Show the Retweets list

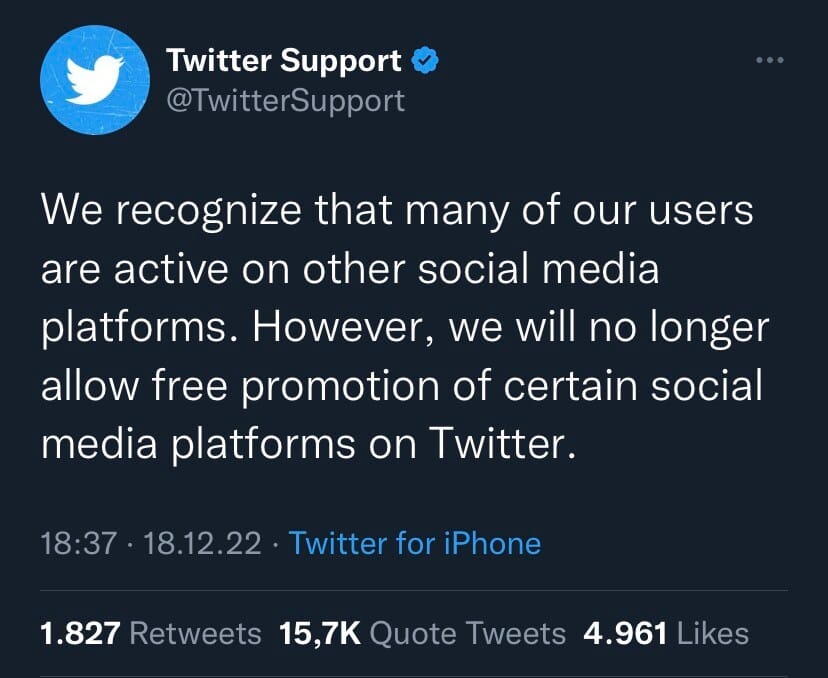pyautogui.click(x=195, y=633)
